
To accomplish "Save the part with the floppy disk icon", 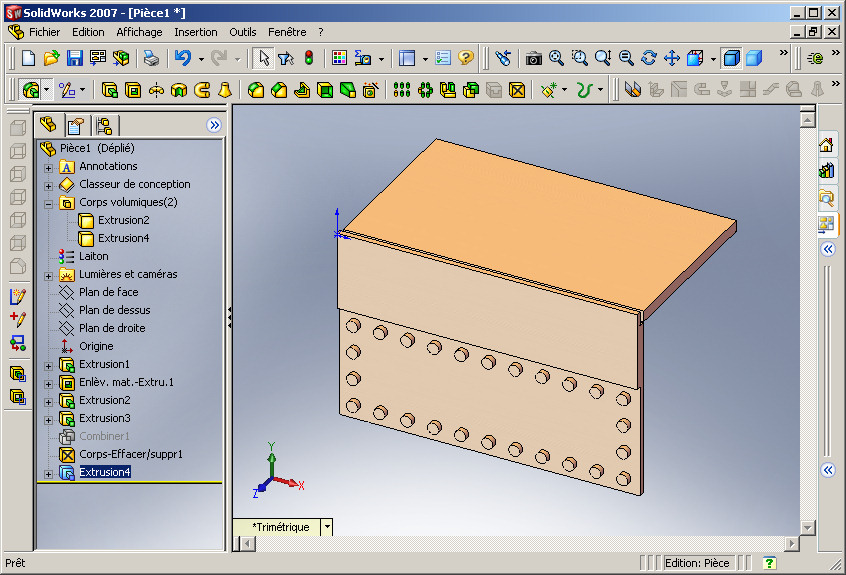I will tap(74, 58).
